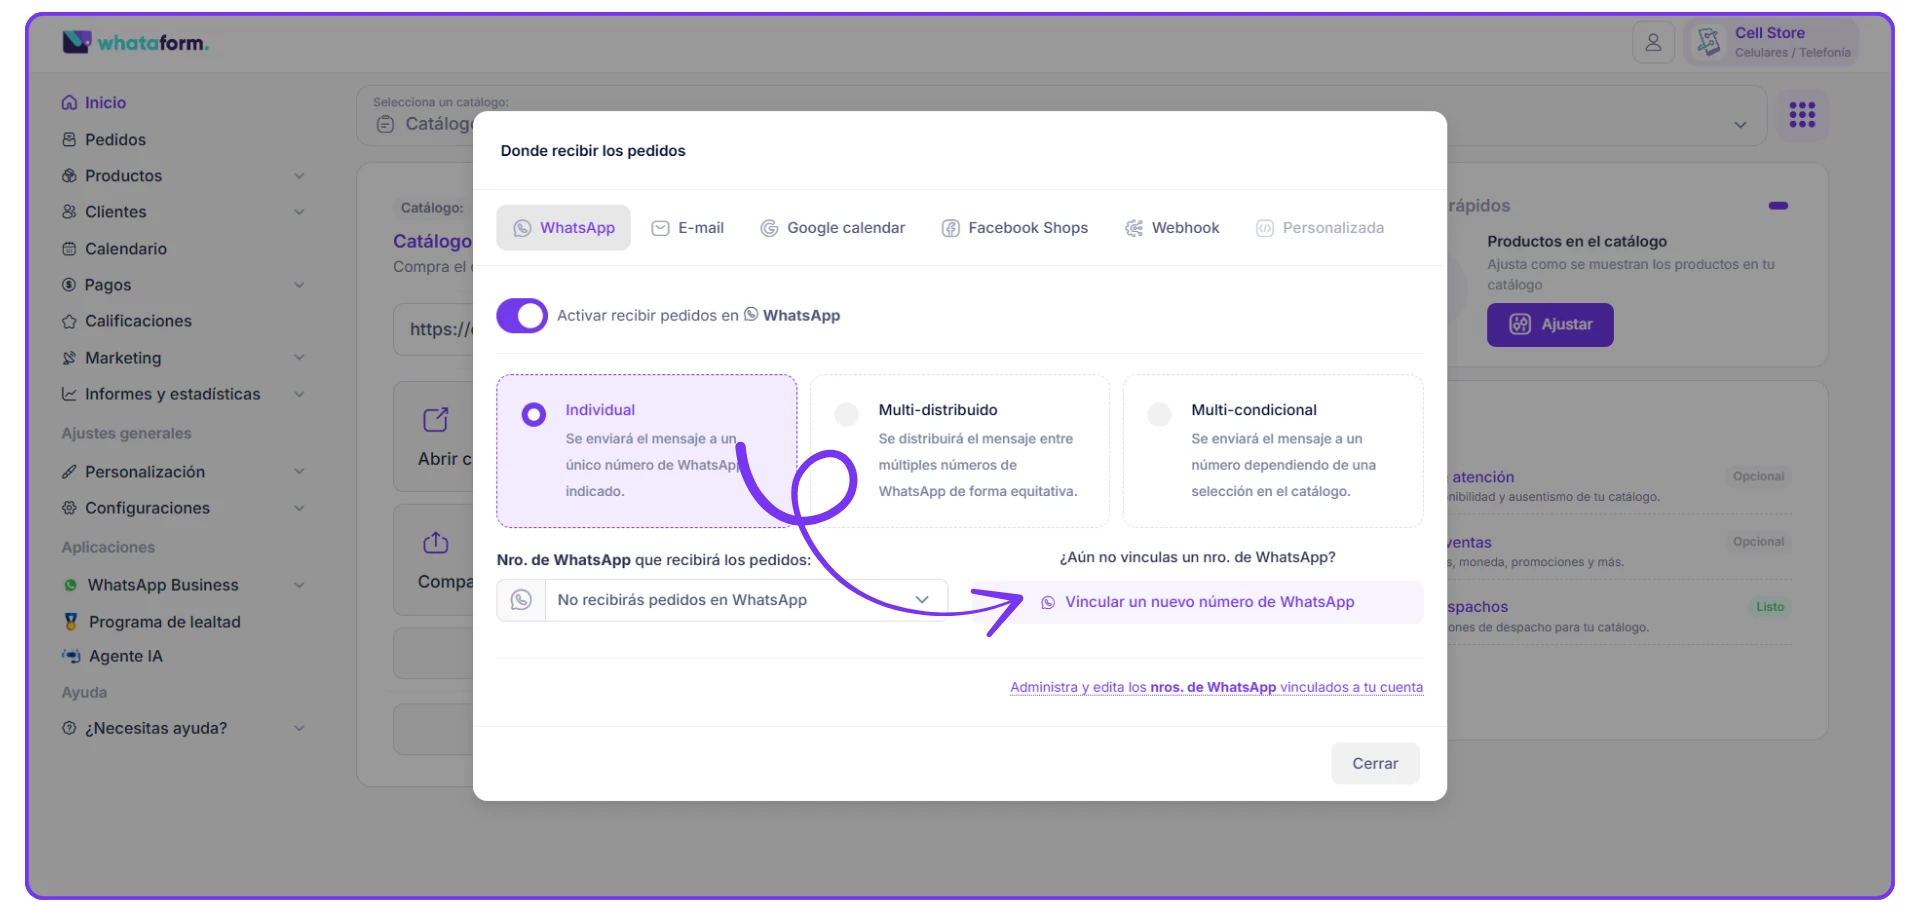Click the WhatsApp Business sidebar icon
This screenshot has height=912, width=1920.
tap(70, 585)
